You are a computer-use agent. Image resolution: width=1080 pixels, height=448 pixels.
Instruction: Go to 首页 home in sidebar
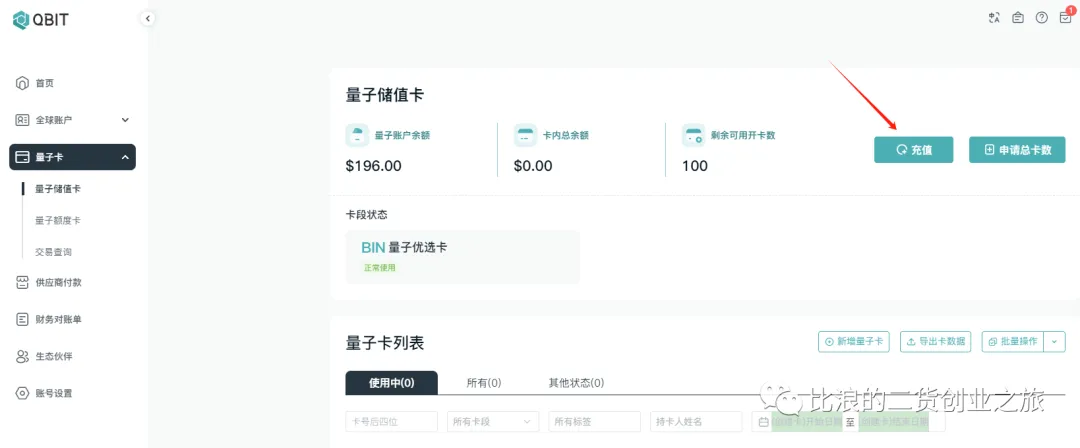pyautogui.click(x=44, y=83)
